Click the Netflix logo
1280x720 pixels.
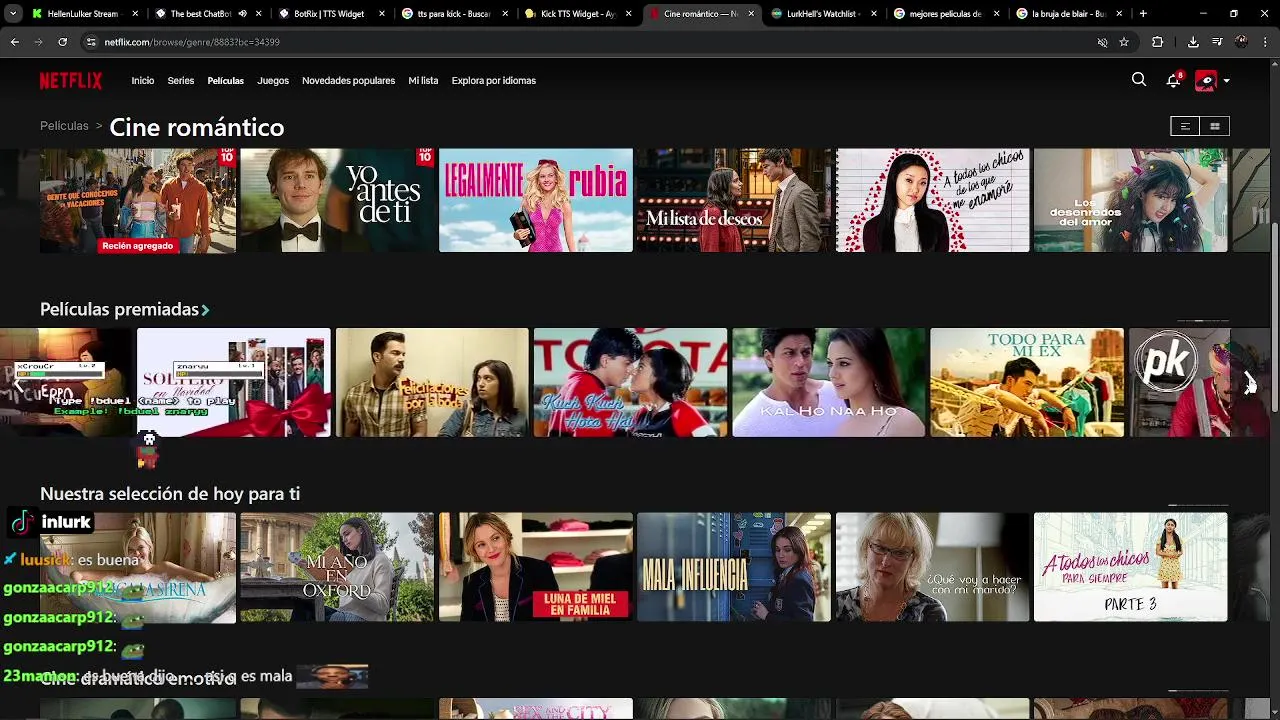click(71, 81)
